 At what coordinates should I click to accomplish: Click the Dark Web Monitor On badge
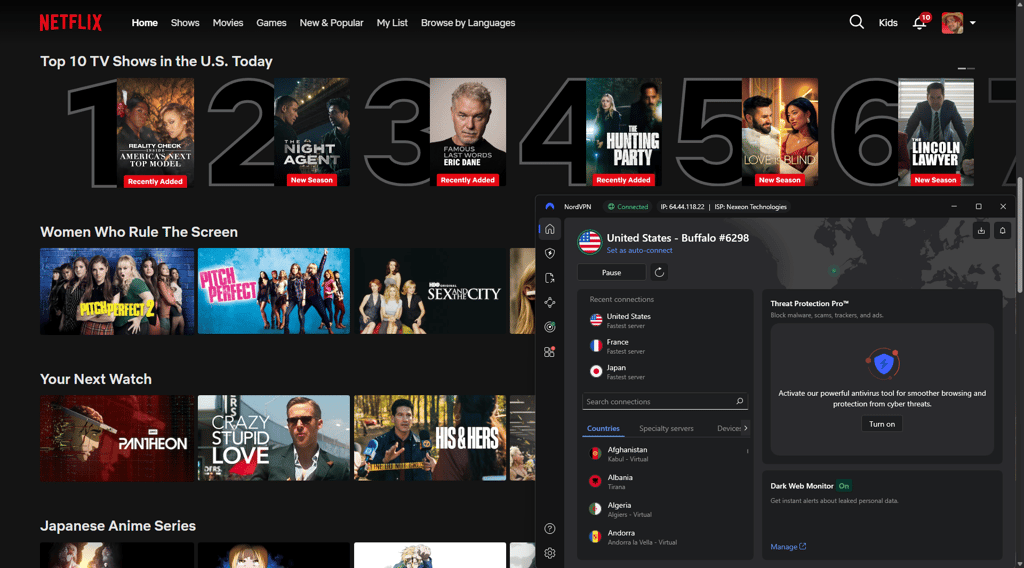pos(844,486)
